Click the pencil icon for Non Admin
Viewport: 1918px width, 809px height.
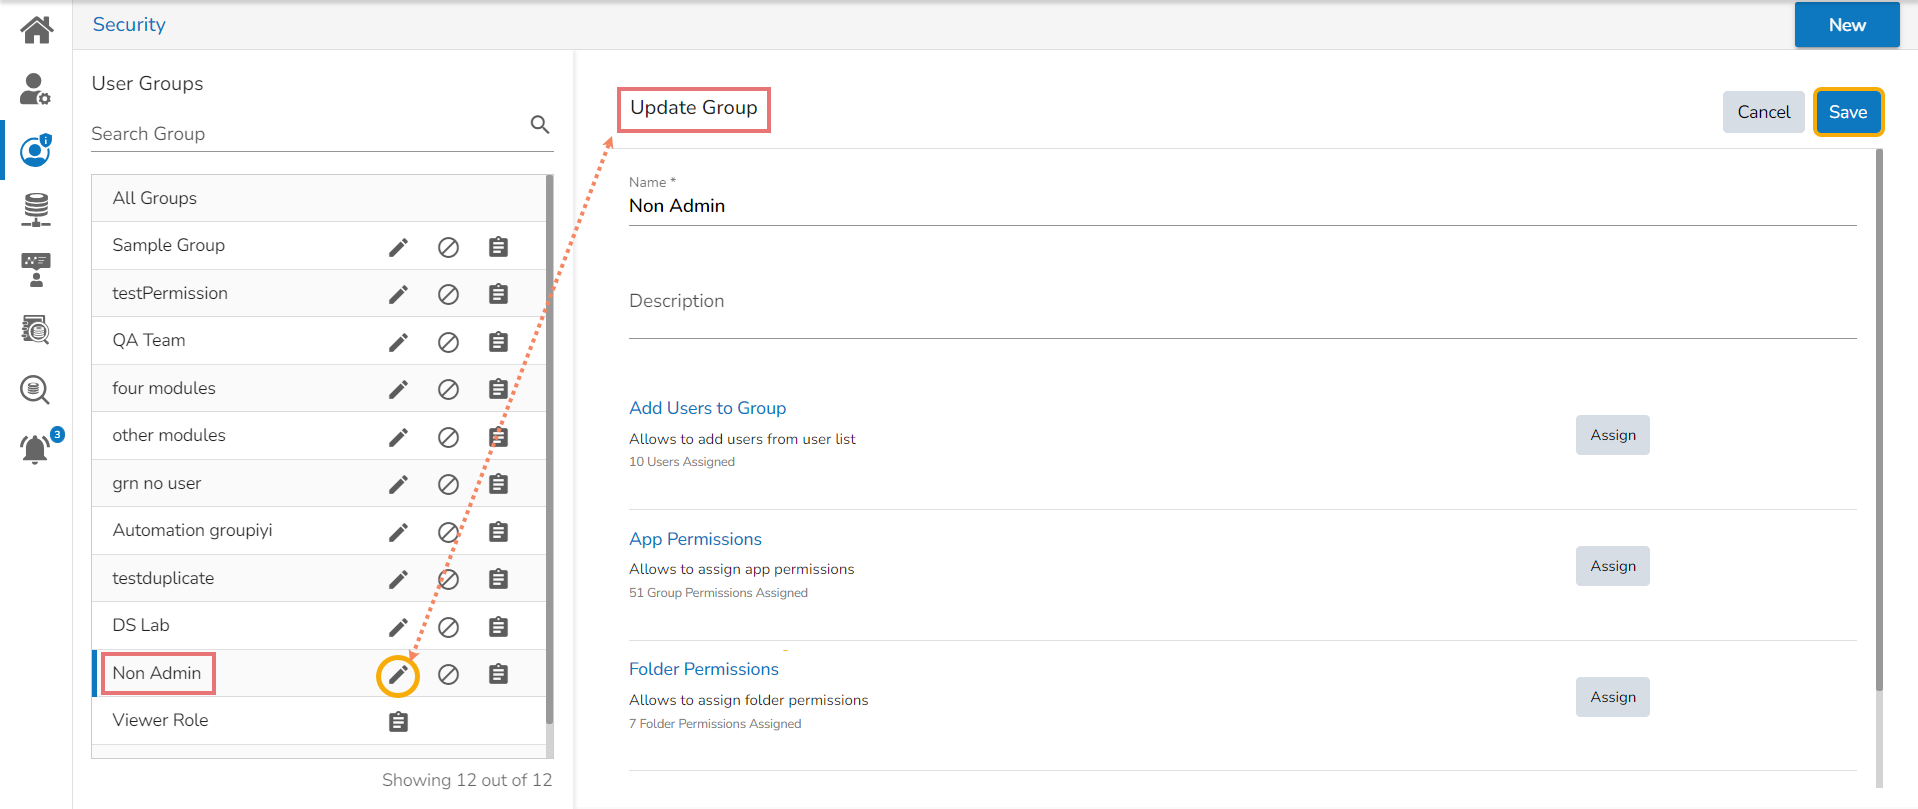(x=398, y=676)
